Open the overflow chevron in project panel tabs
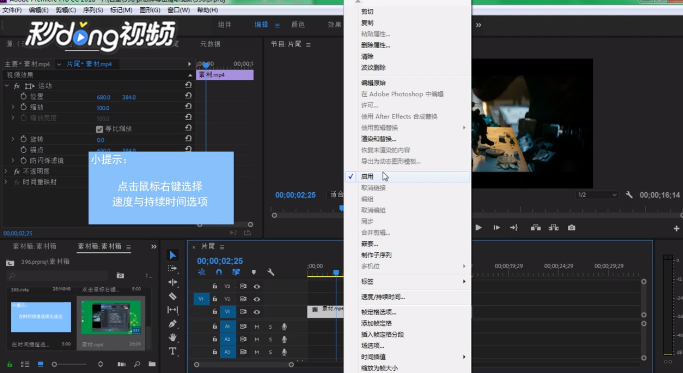 coord(154,247)
